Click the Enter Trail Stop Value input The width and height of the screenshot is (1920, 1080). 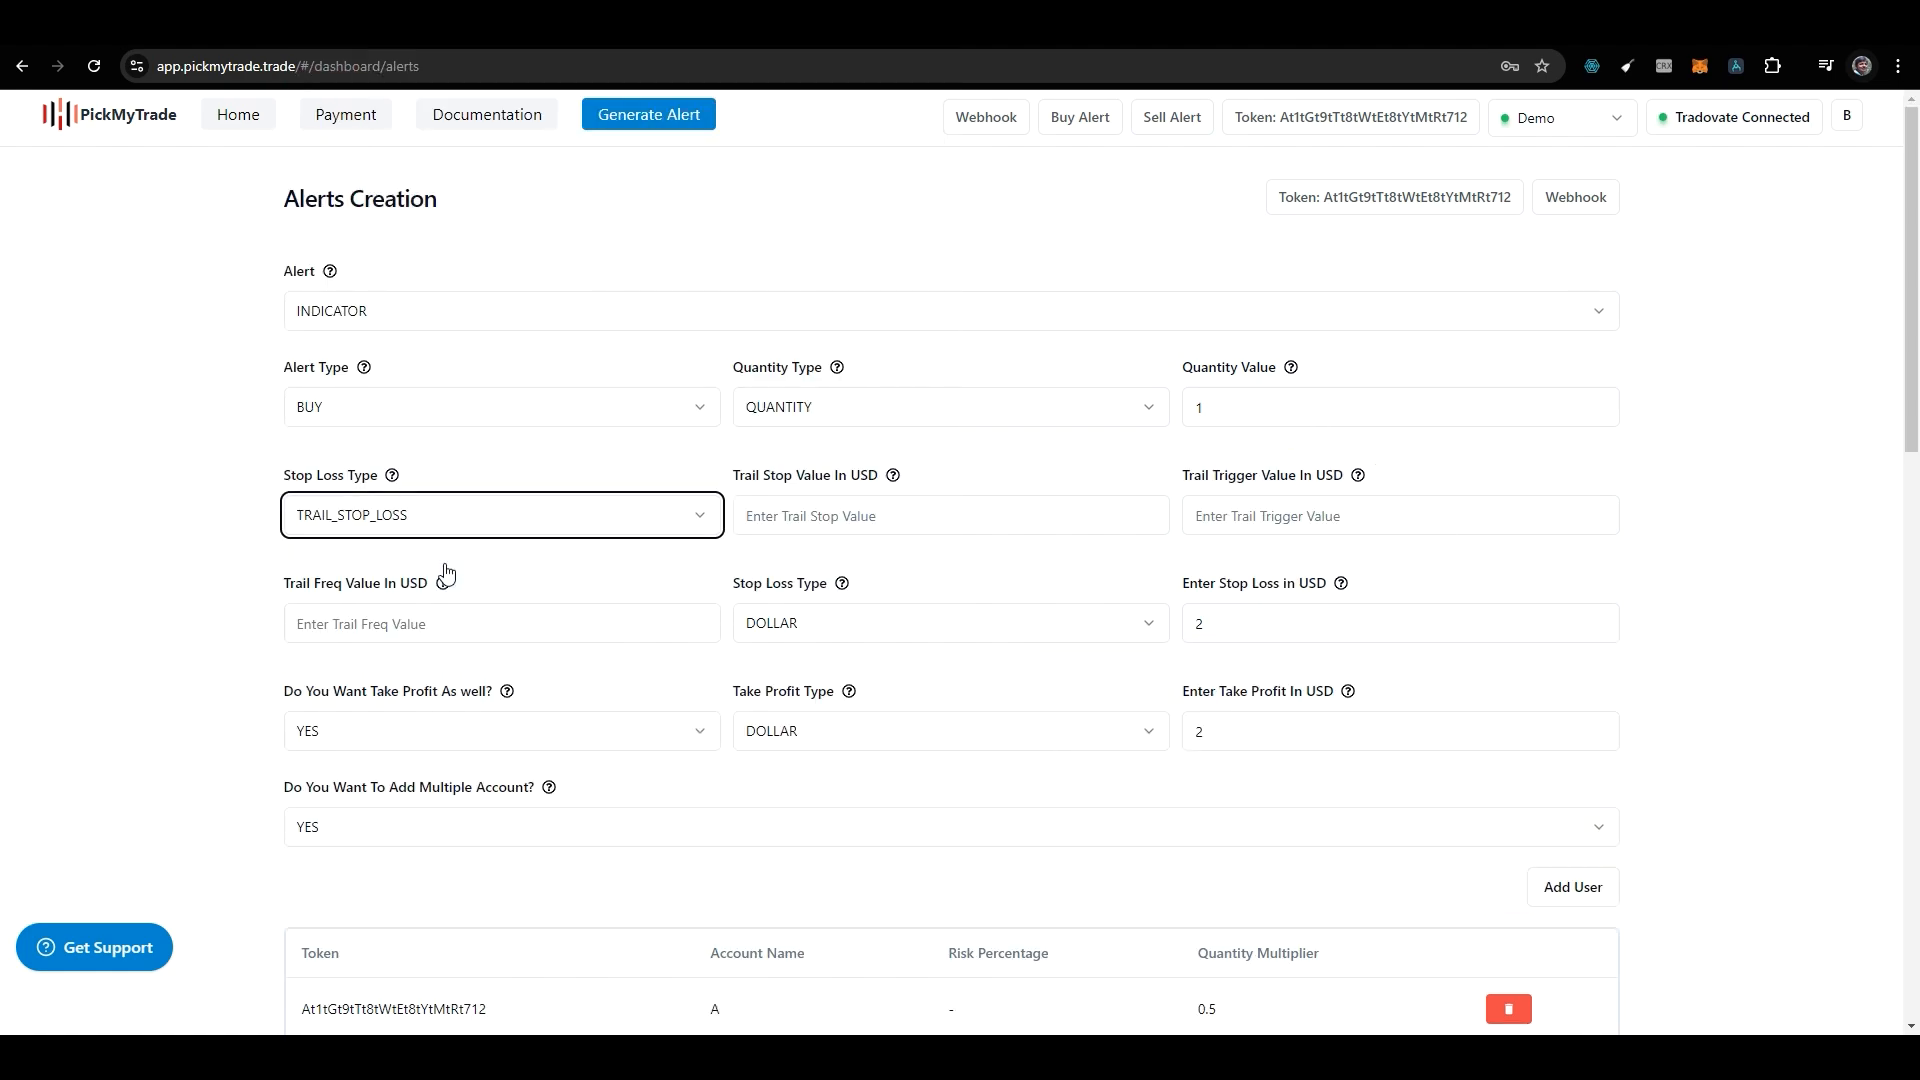[949, 516]
